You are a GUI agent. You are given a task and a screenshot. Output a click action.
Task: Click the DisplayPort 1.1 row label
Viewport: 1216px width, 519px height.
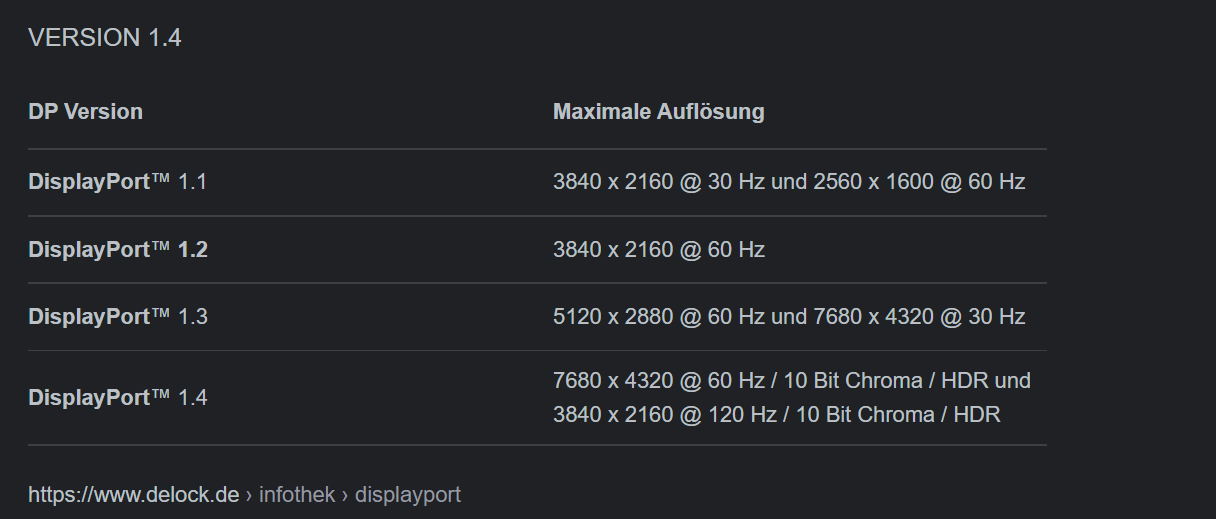coord(117,182)
